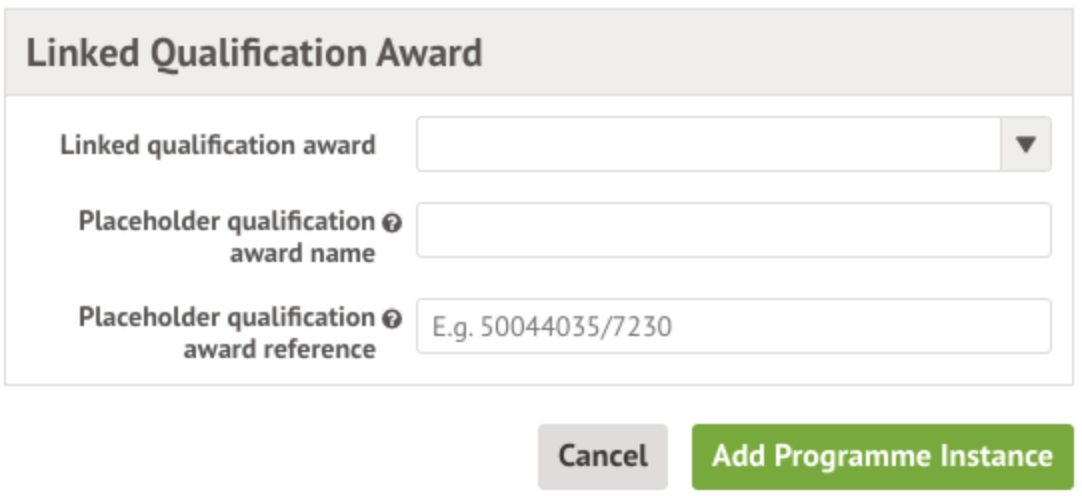Show tooltip for placeholder award name question mark

coord(392,222)
